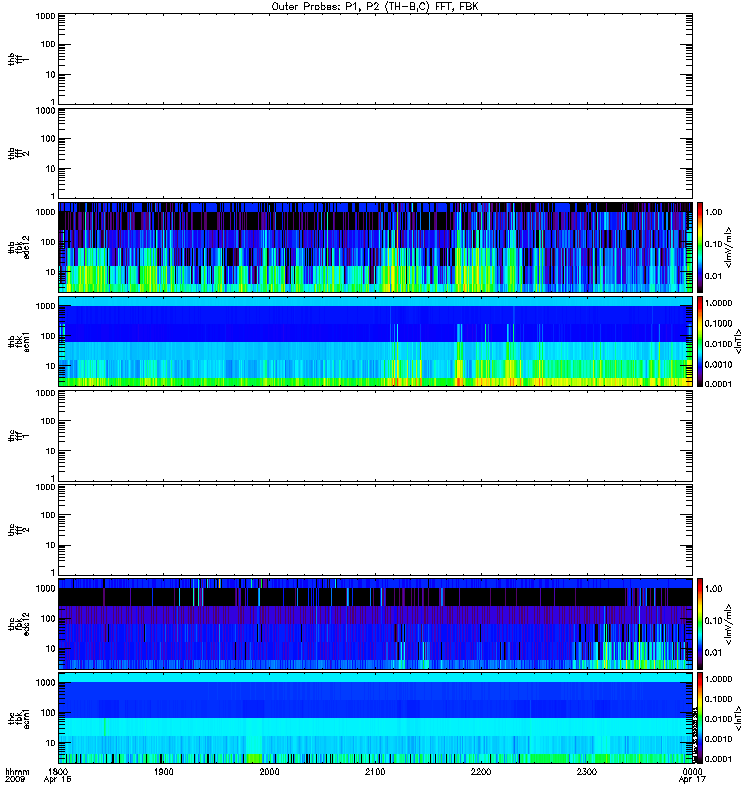Viewport: 750px width, 800px height.
Task: Click the 'thb fff 2' vertical panel label
Action: pos(18,154)
